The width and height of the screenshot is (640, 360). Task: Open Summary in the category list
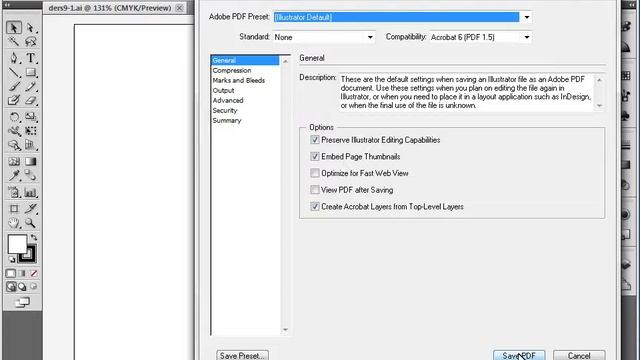point(227,120)
